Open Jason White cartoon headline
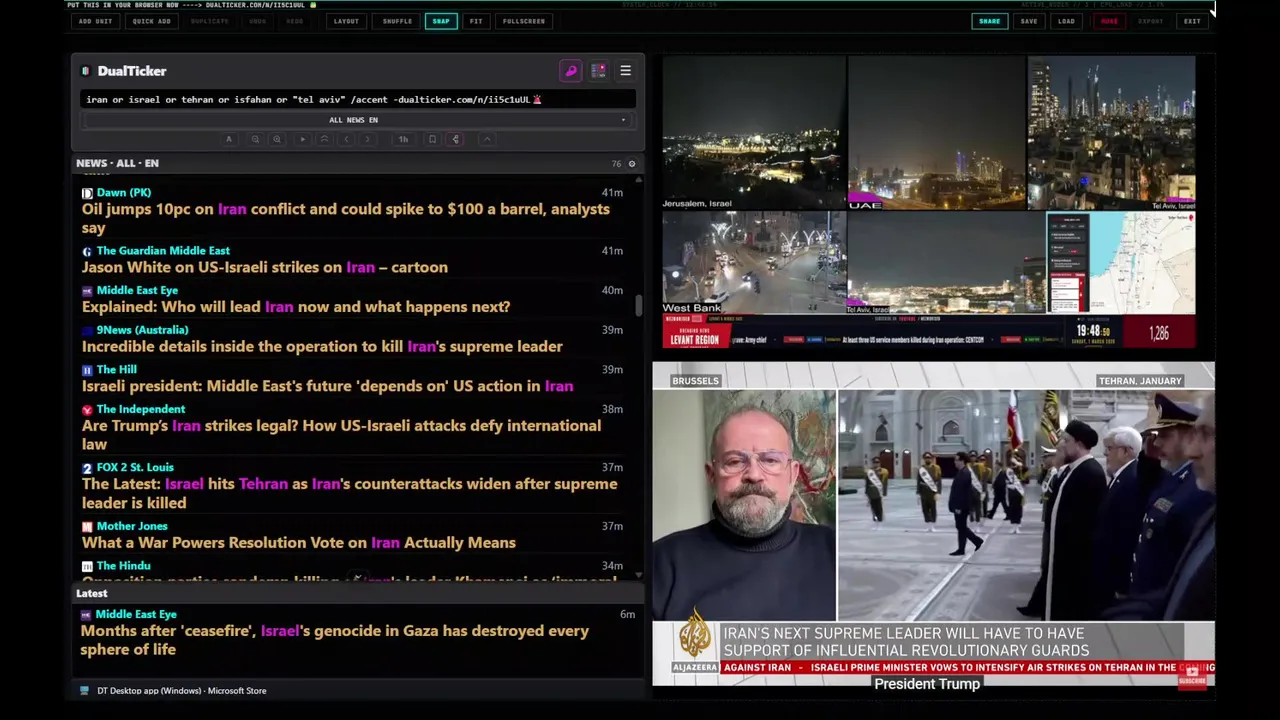The image size is (1280, 720). [x=265, y=267]
